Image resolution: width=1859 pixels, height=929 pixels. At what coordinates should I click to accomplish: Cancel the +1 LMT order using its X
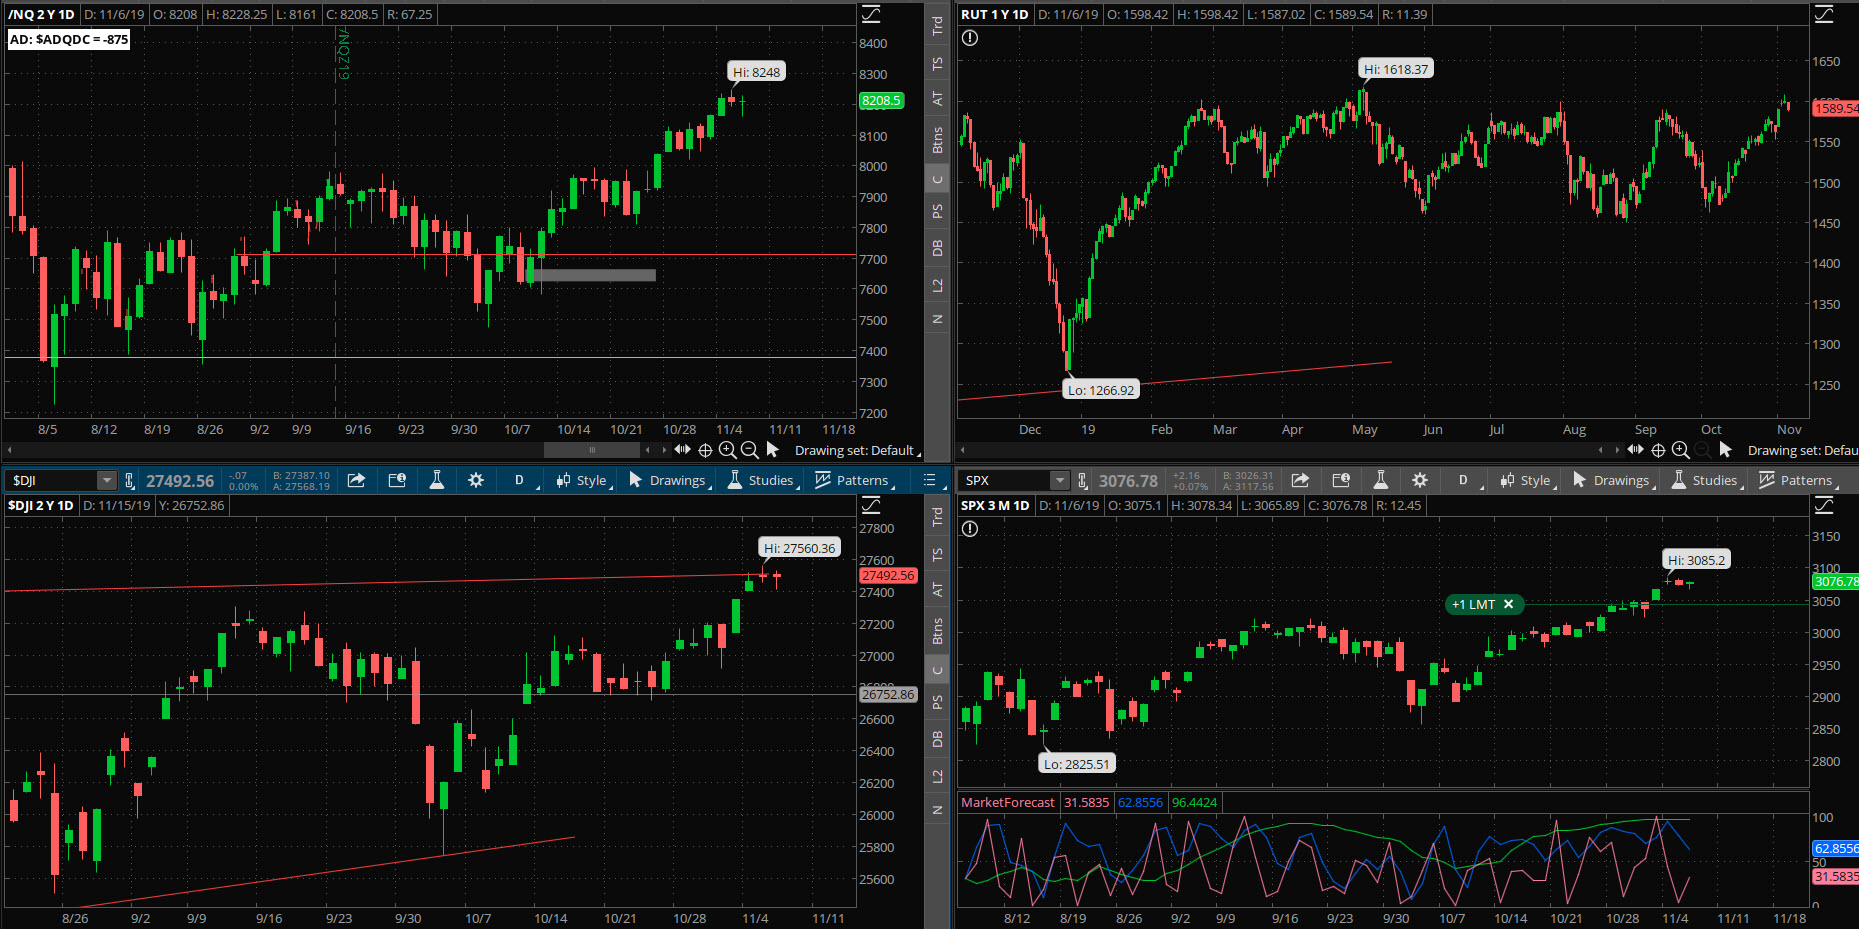pos(1508,604)
